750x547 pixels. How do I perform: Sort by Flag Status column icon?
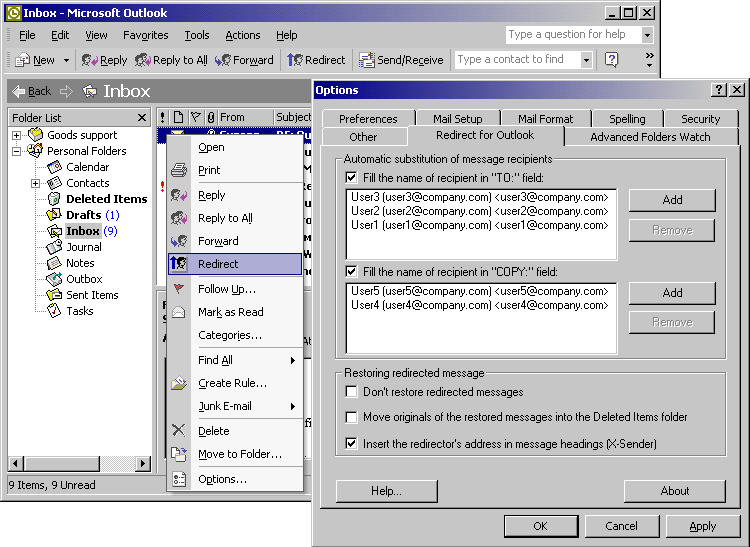pyautogui.click(x=196, y=117)
